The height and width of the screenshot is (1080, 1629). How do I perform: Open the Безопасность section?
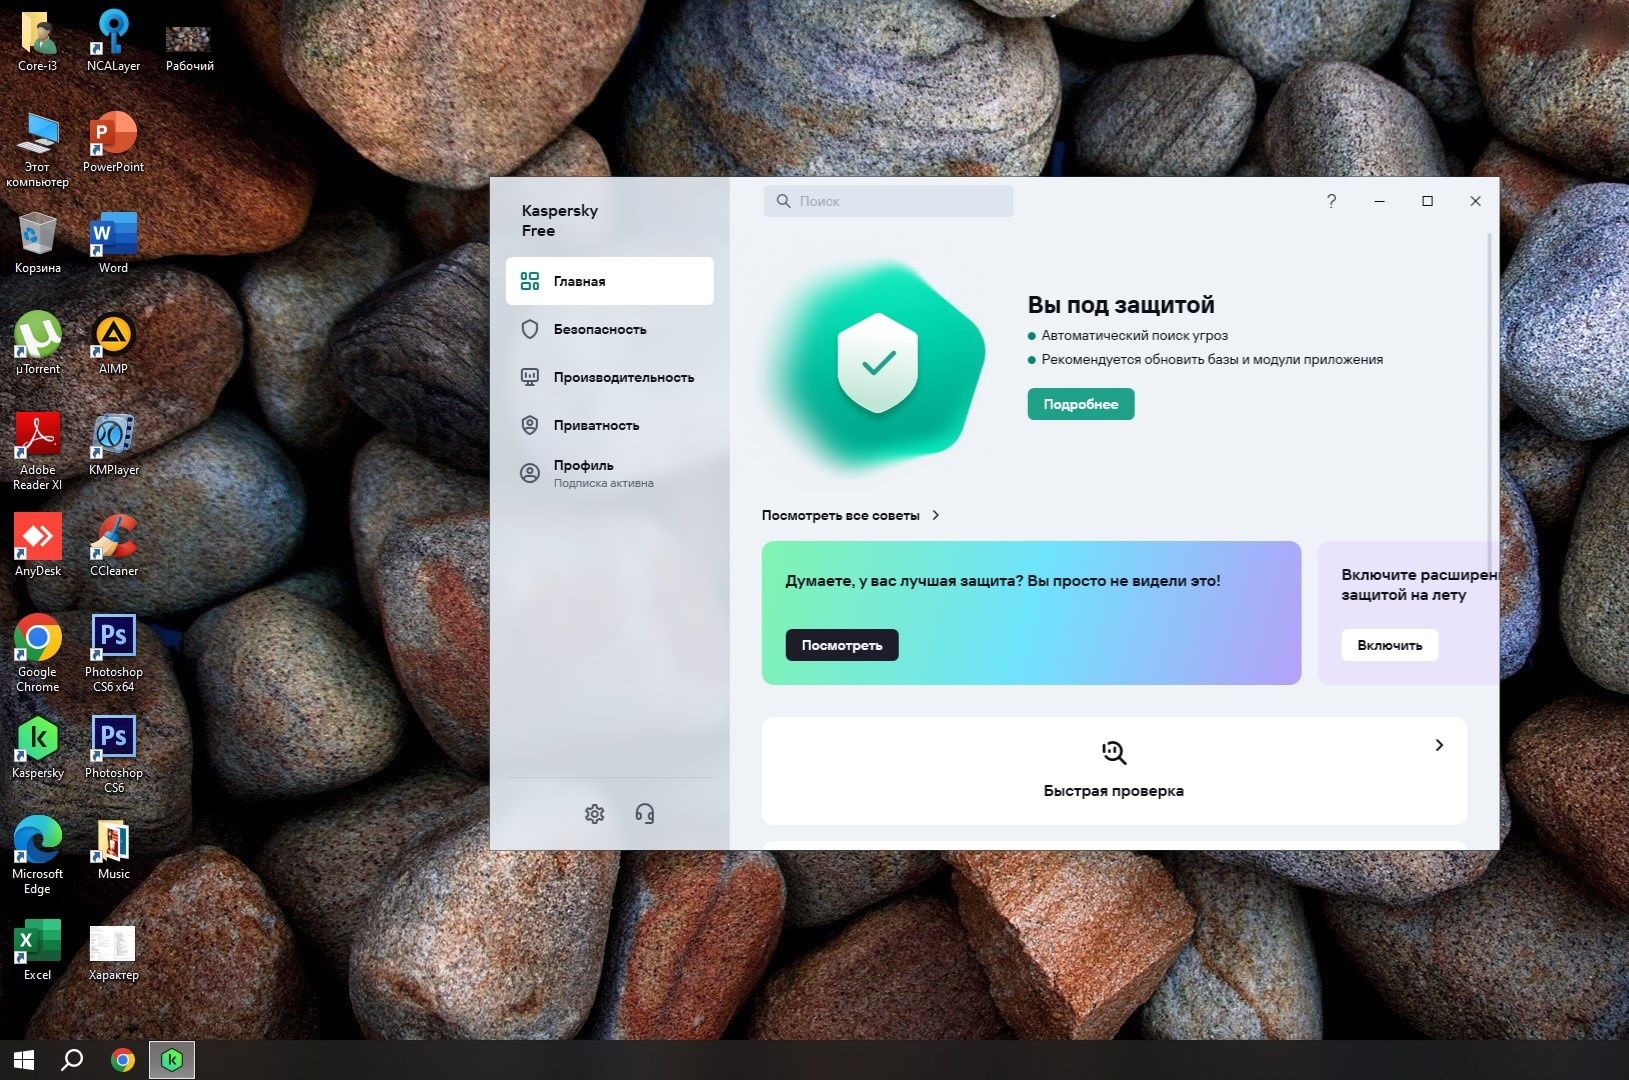click(610, 329)
